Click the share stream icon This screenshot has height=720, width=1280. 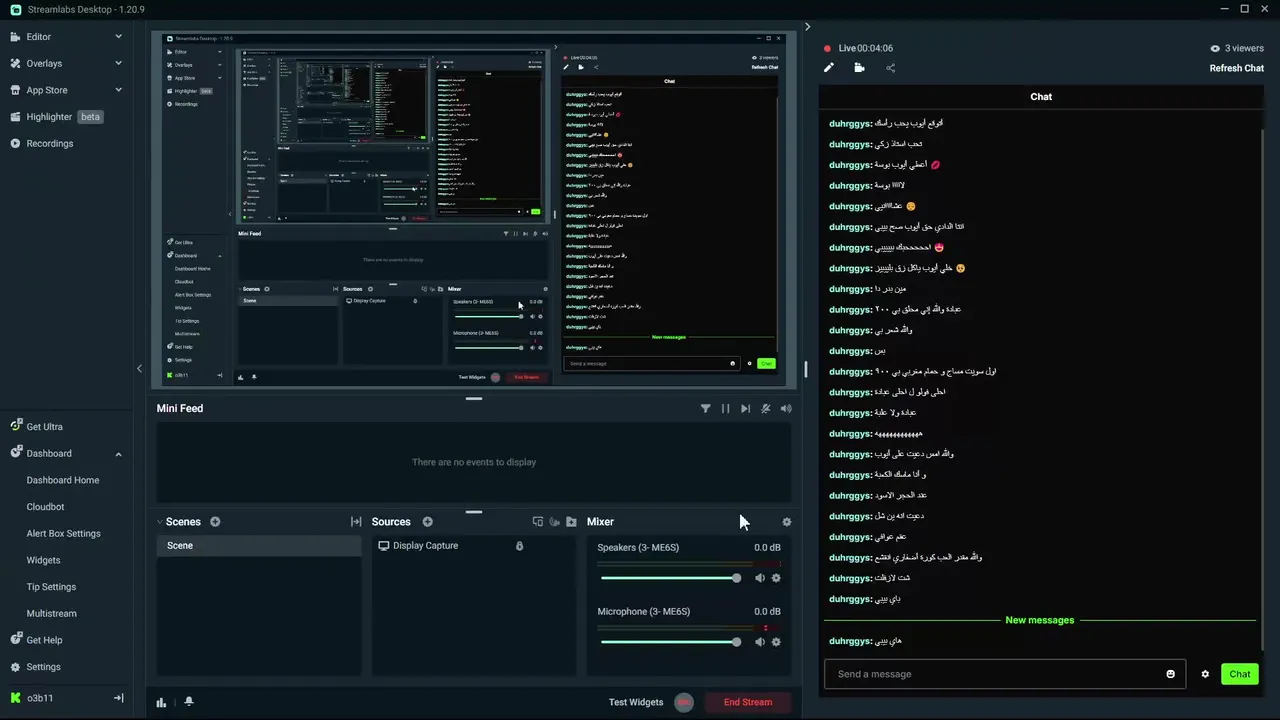click(x=890, y=68)
